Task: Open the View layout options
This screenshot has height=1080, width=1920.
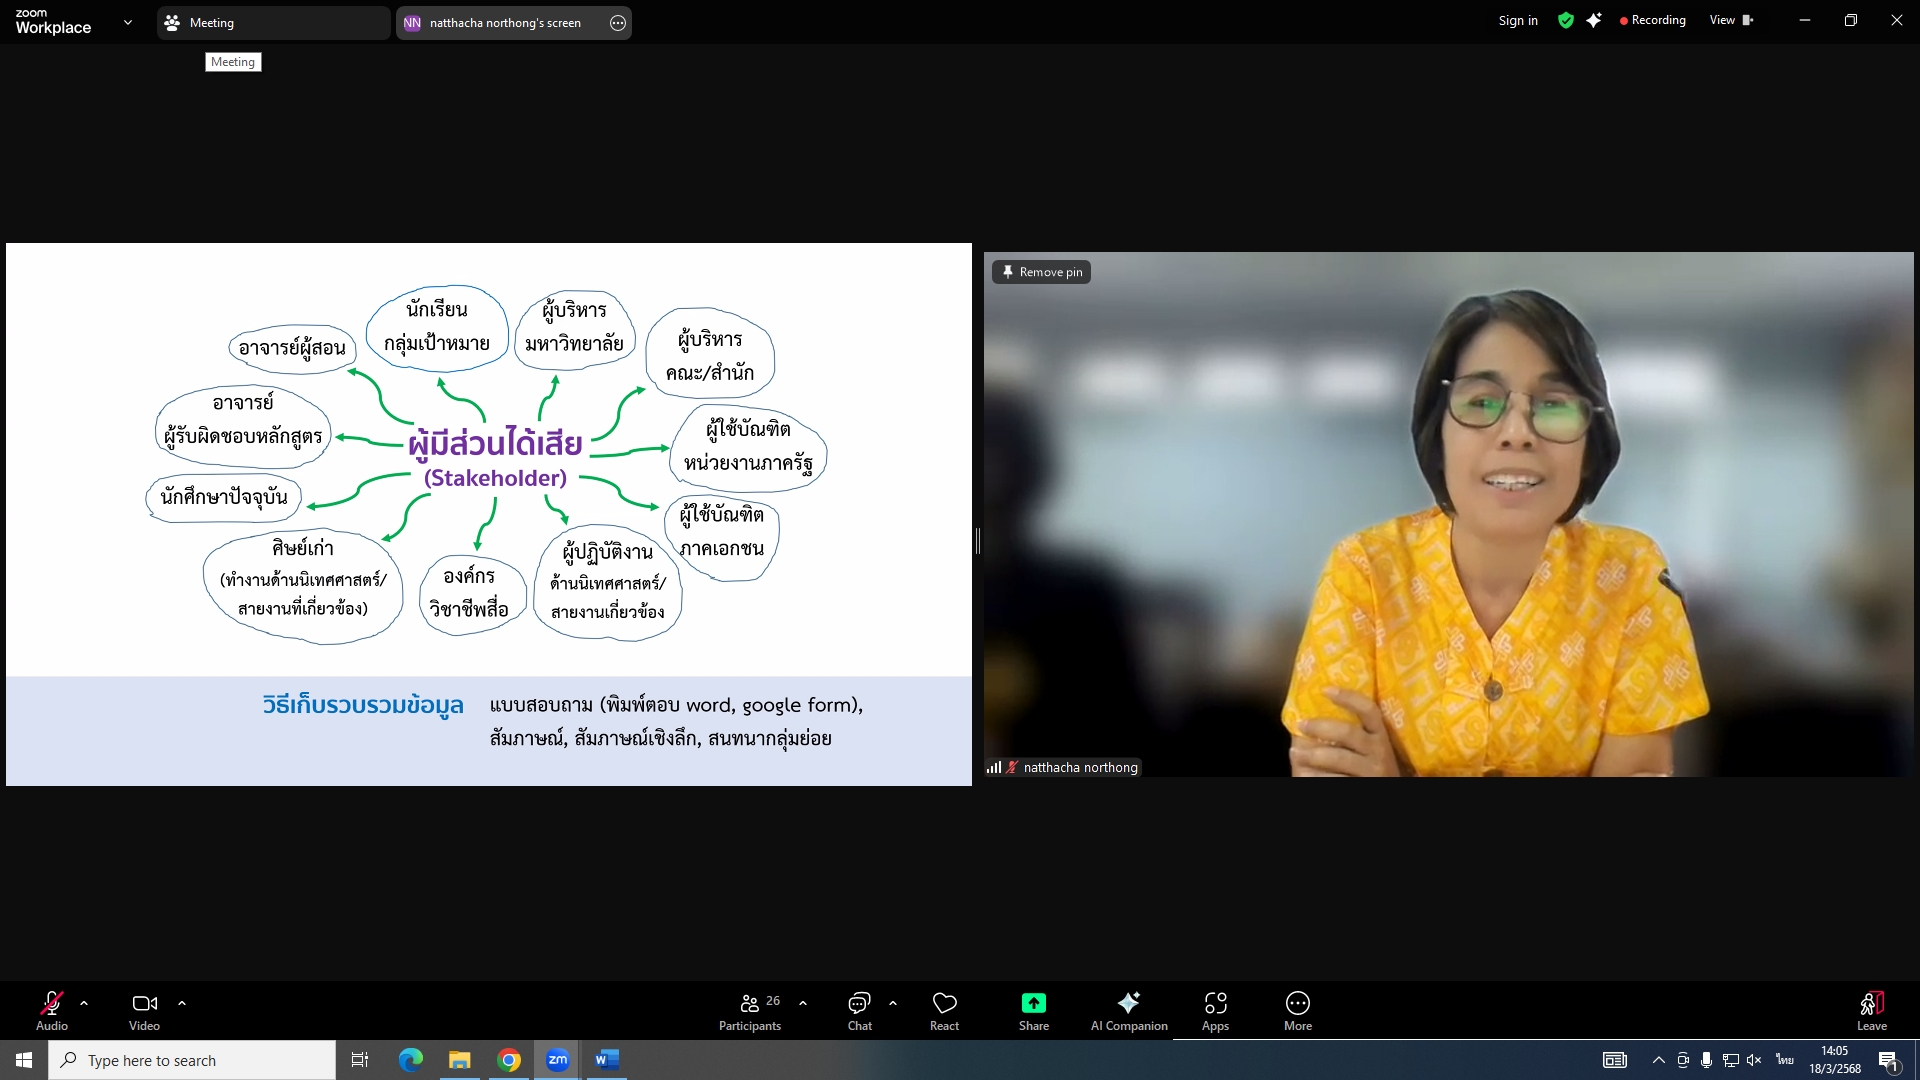Action: point(1730,21)
